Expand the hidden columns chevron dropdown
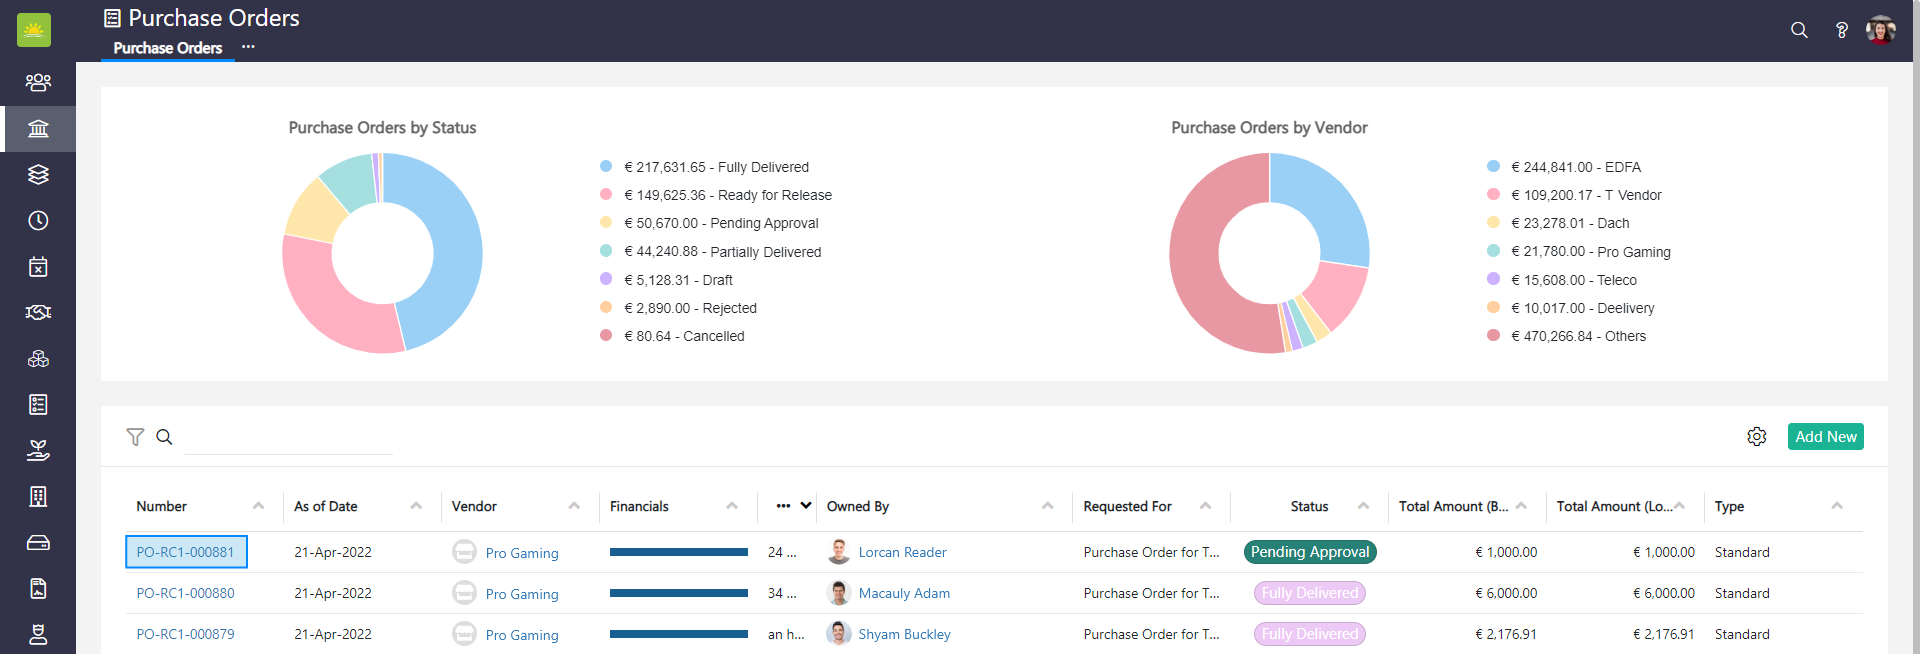 [x=806, y=506]
